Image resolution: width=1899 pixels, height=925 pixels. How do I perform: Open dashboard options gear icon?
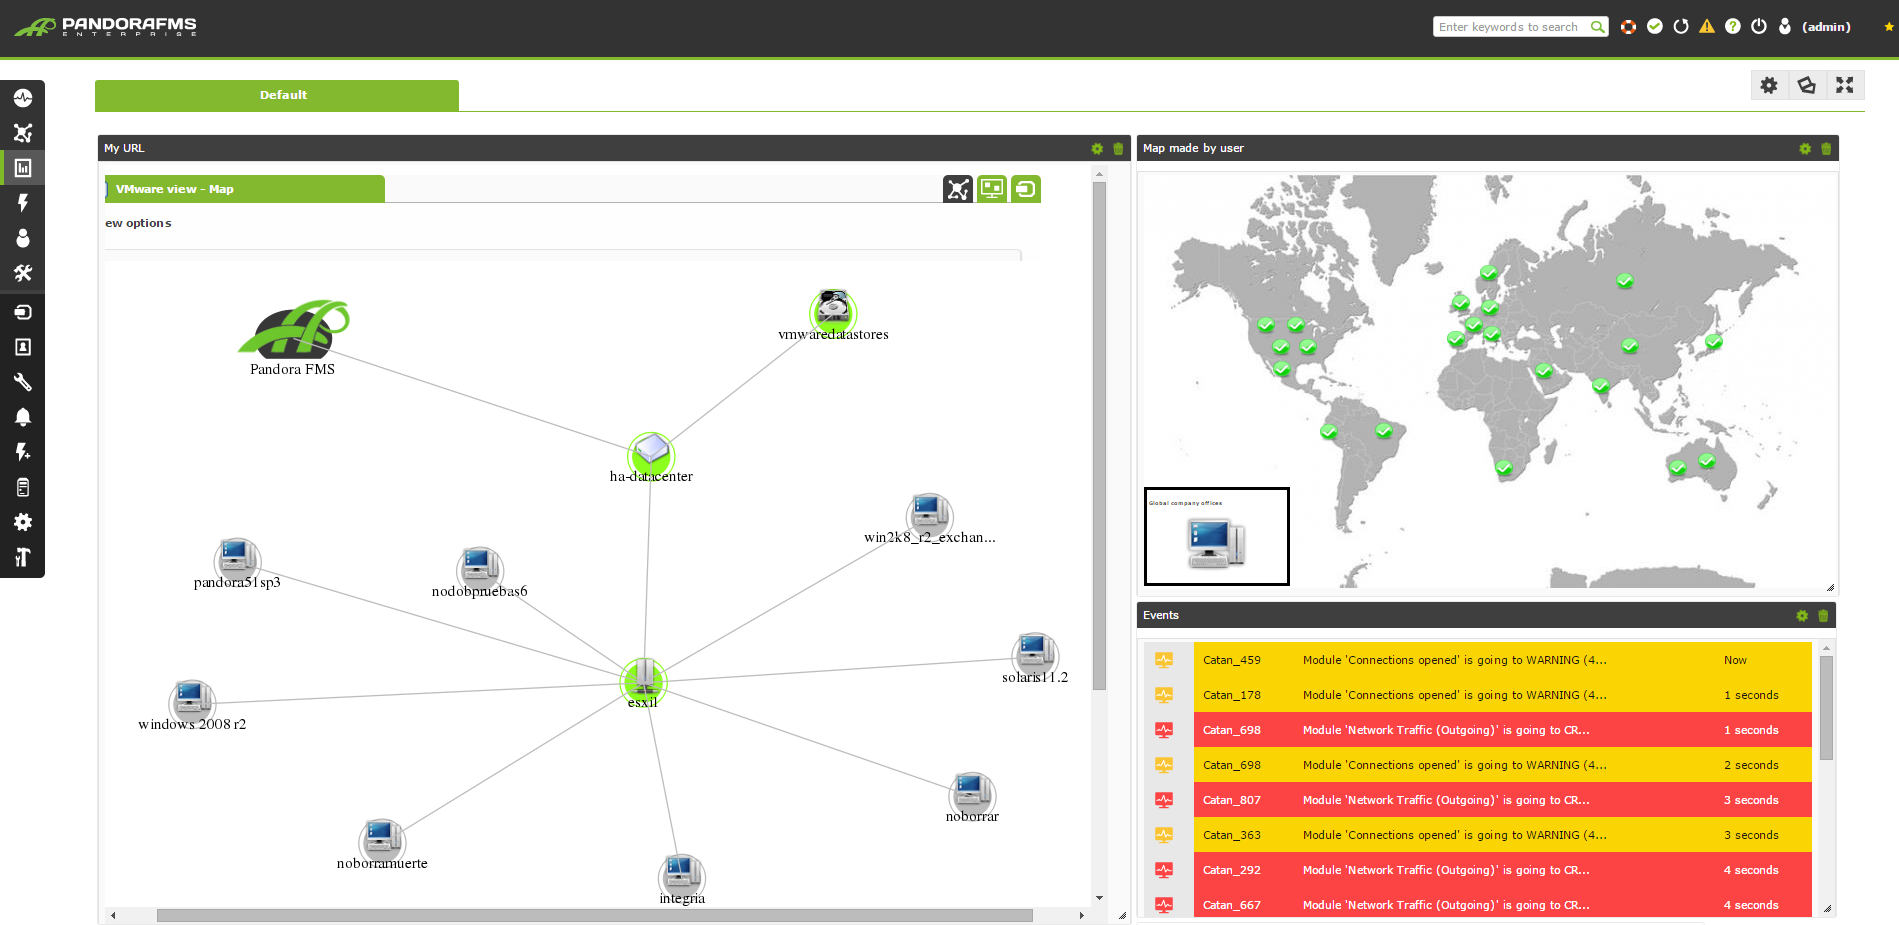tap(1769, 85)
